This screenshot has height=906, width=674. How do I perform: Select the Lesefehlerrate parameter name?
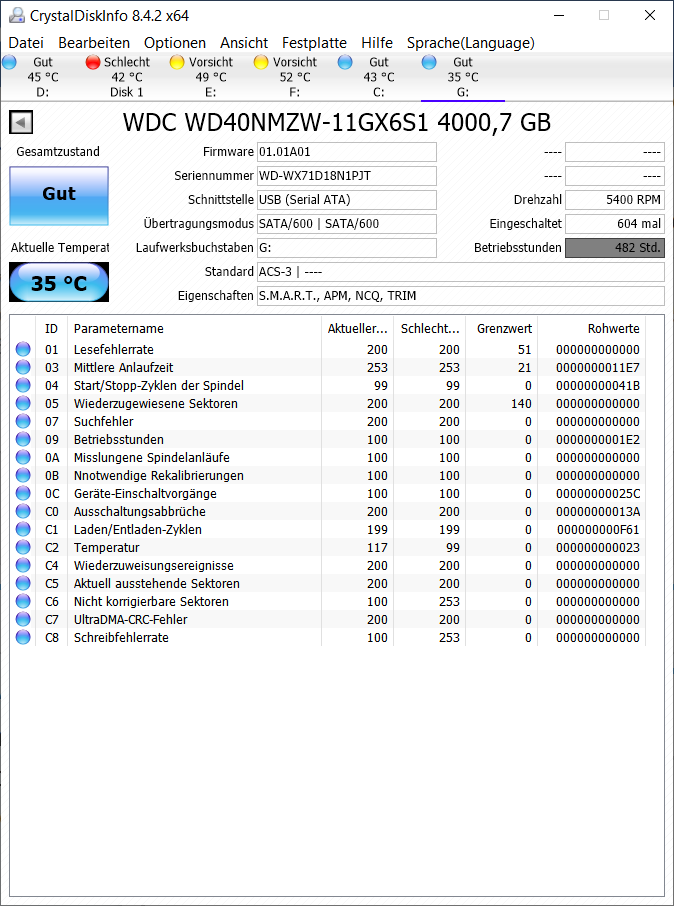pos(113,350)
